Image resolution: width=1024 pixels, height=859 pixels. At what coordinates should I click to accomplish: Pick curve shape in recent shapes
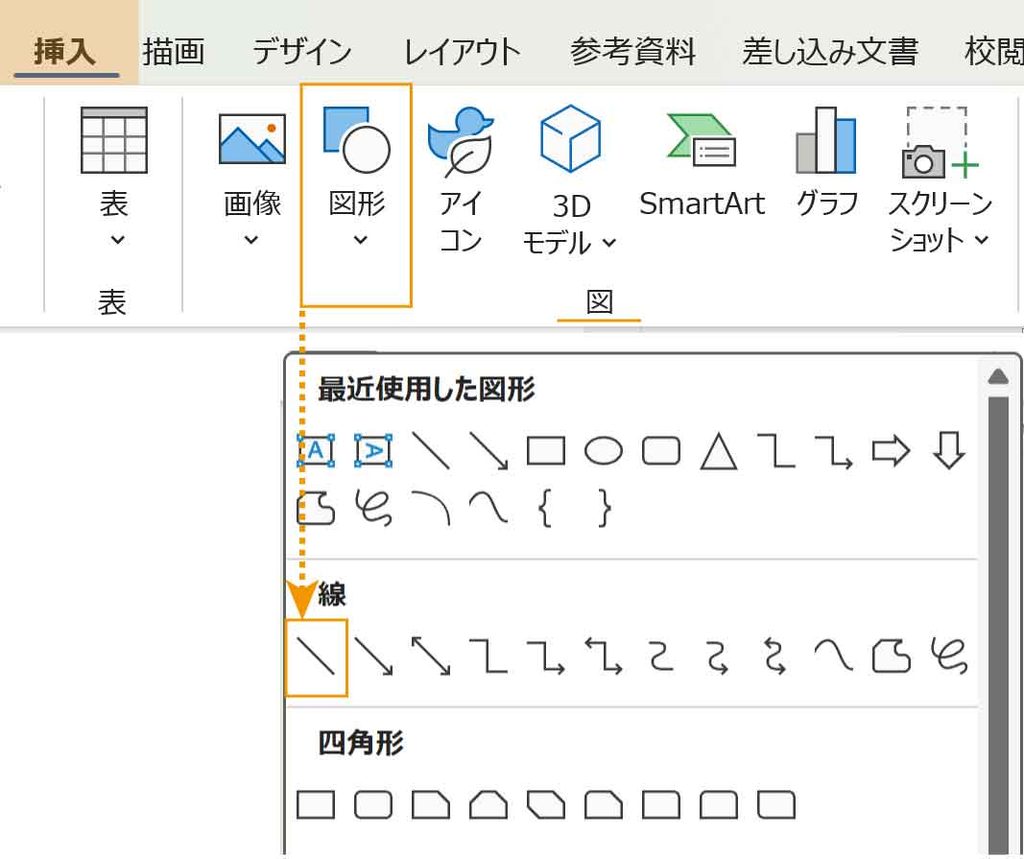(x=488, y=508)
